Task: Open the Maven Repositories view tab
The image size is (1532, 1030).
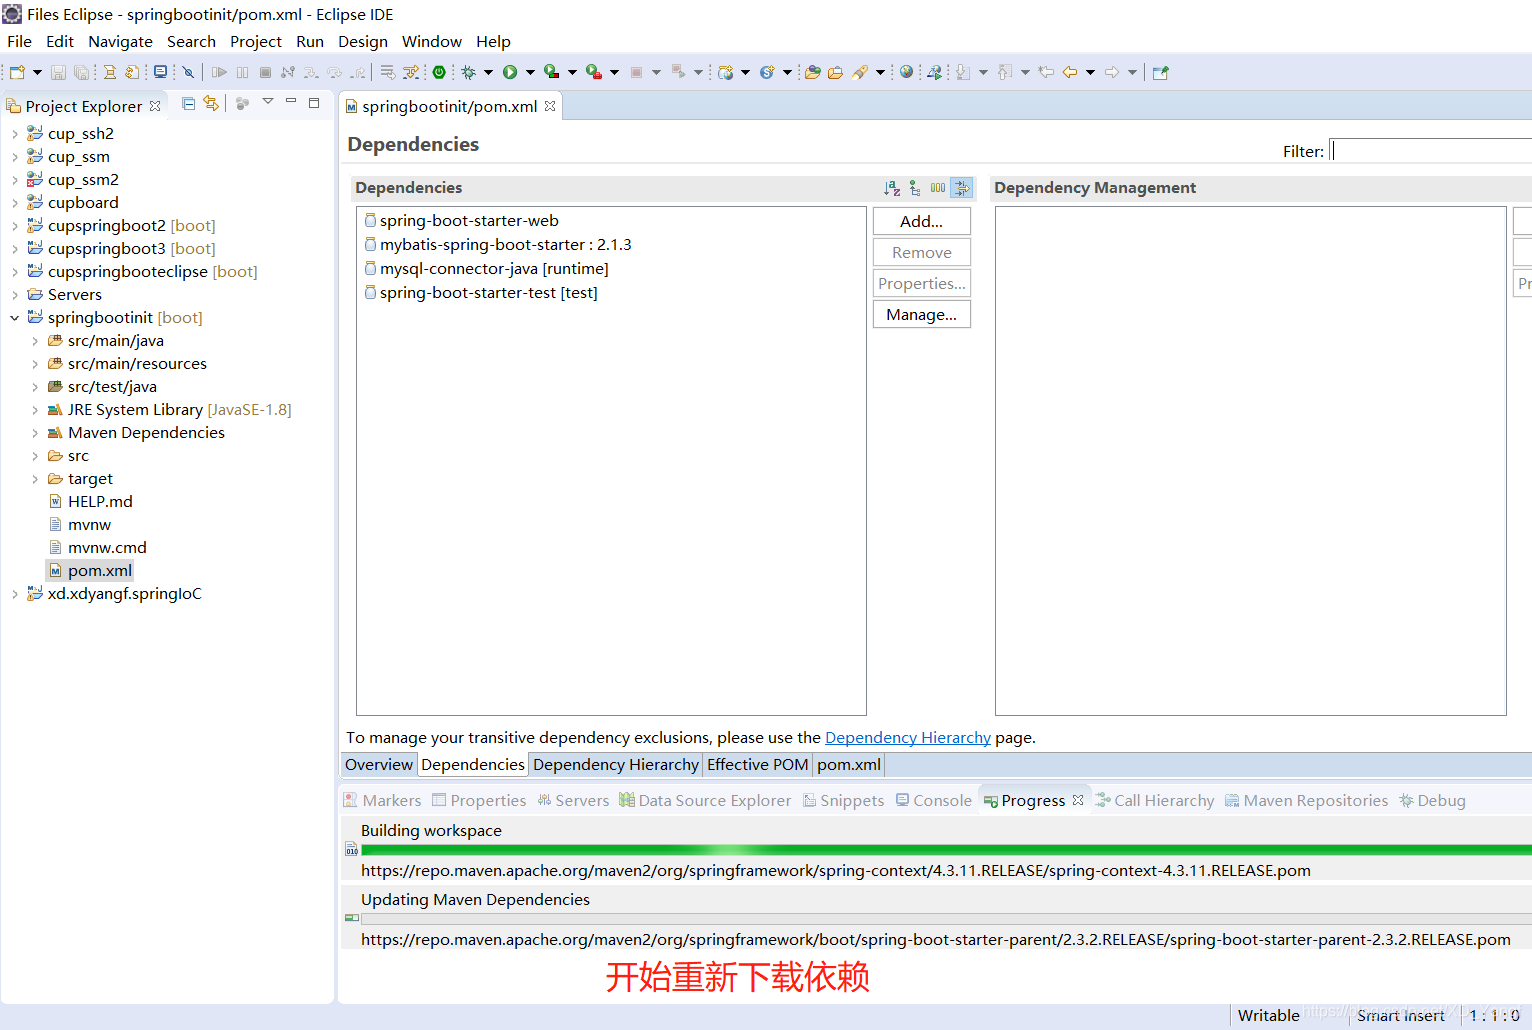Action: click(1306, 801)
